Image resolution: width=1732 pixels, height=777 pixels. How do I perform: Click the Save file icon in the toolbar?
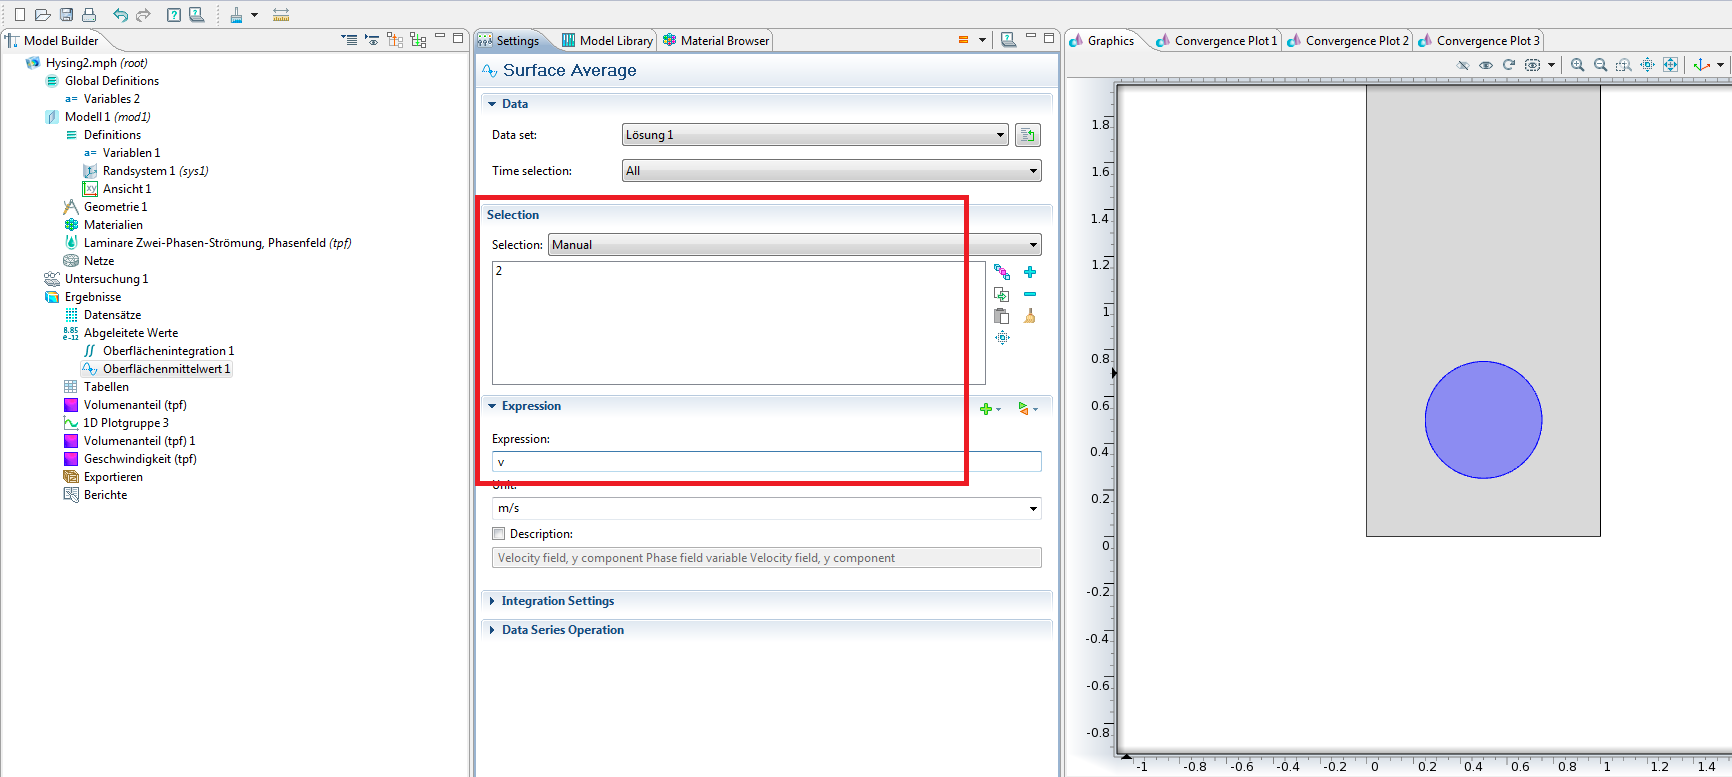[x=66, y=15]
